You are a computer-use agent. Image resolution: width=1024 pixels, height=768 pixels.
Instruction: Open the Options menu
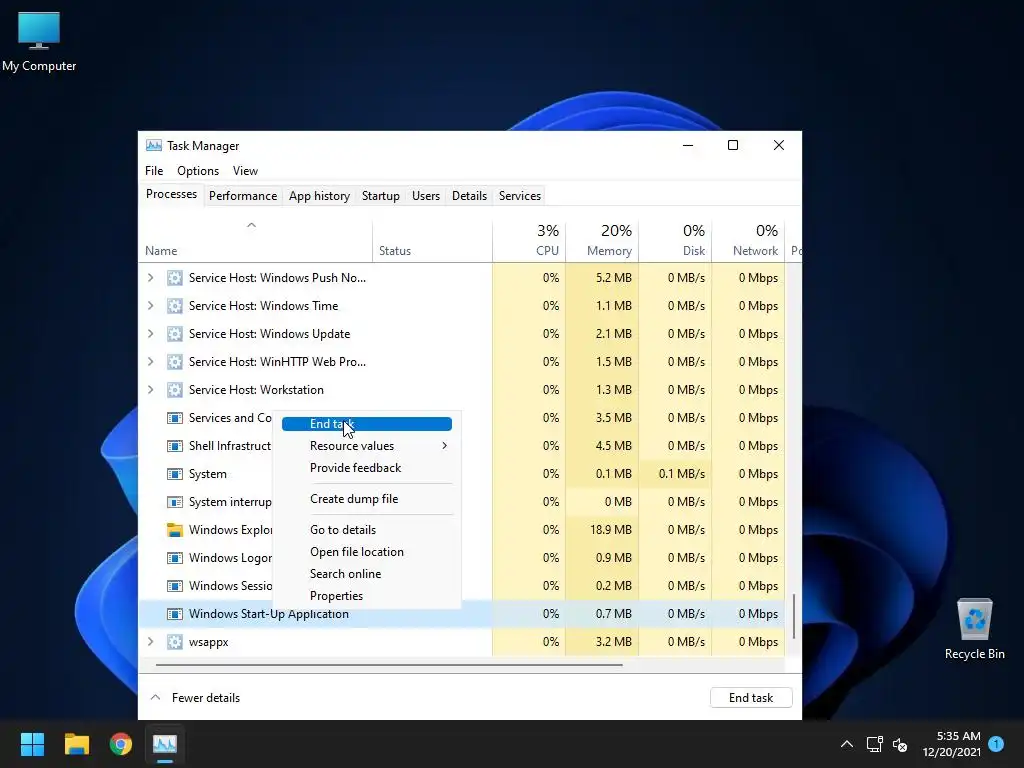click(198, 170)
